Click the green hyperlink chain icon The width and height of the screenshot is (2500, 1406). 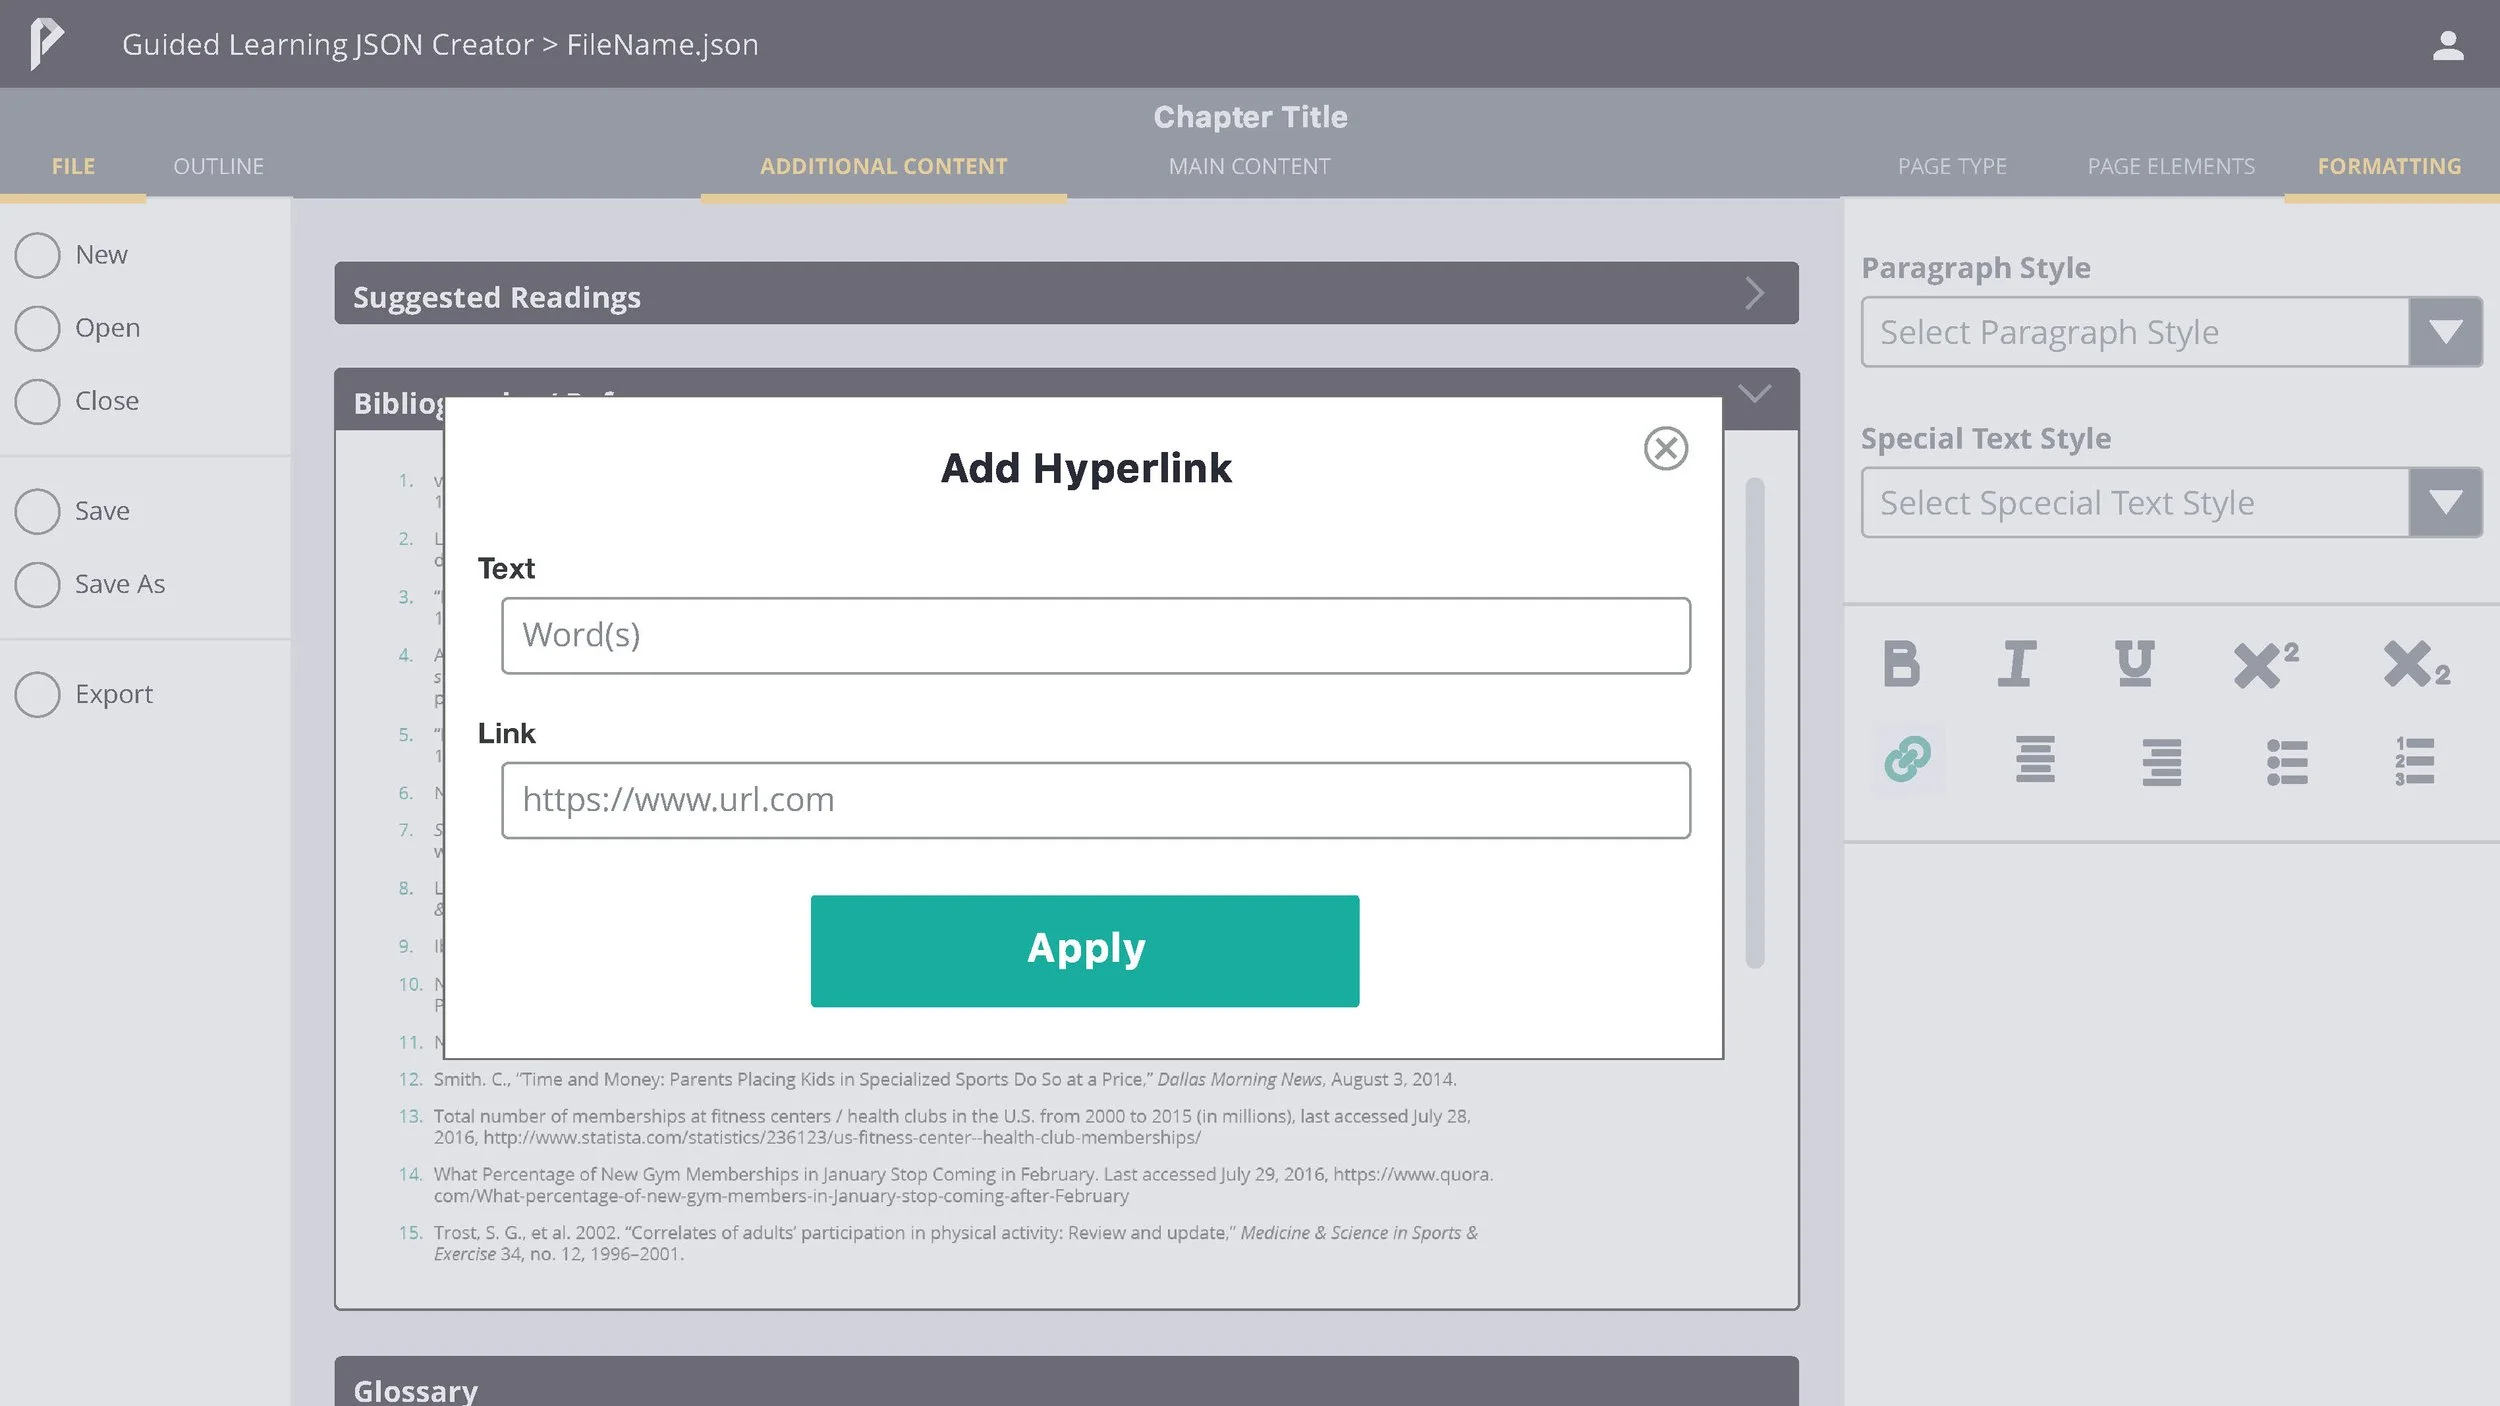[x=1907, y=759]
